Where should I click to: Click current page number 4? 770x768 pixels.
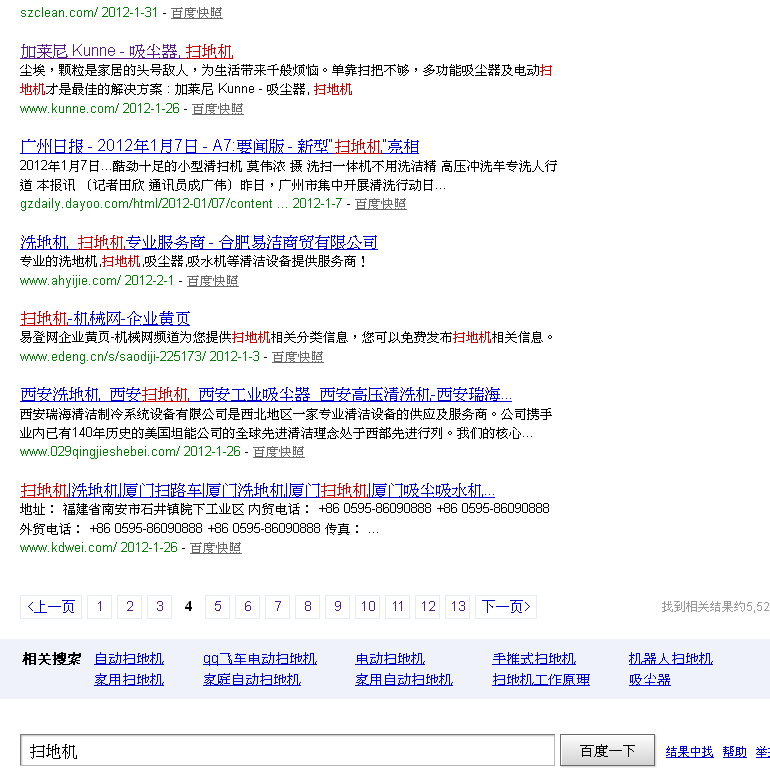point(188,606)
